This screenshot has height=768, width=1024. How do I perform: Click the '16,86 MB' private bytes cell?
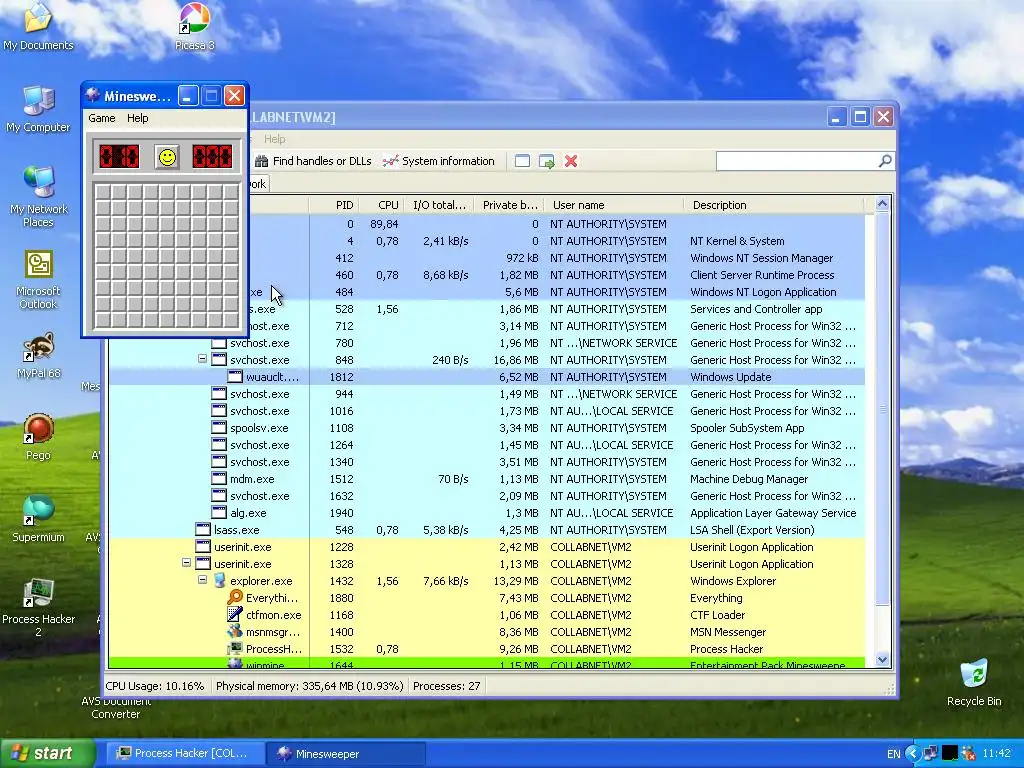click(x=516, y=360)
